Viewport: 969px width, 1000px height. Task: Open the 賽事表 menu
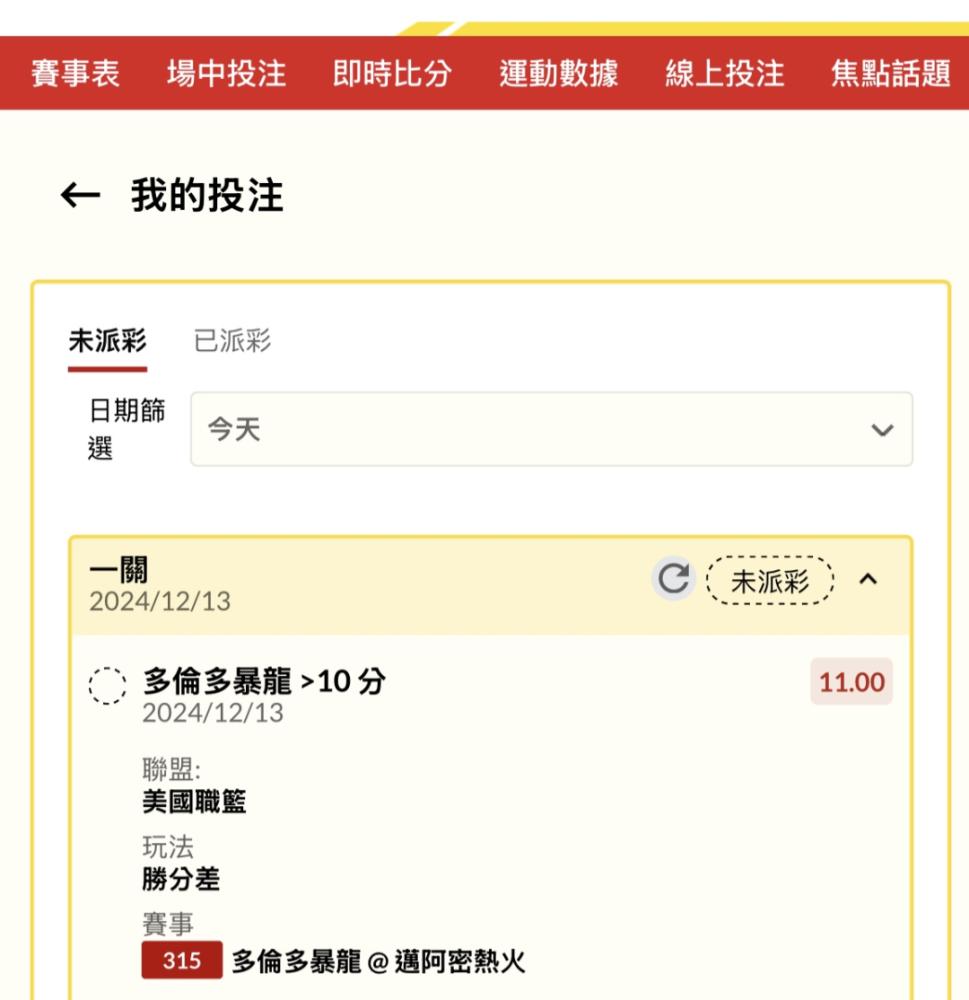point(75,73)
